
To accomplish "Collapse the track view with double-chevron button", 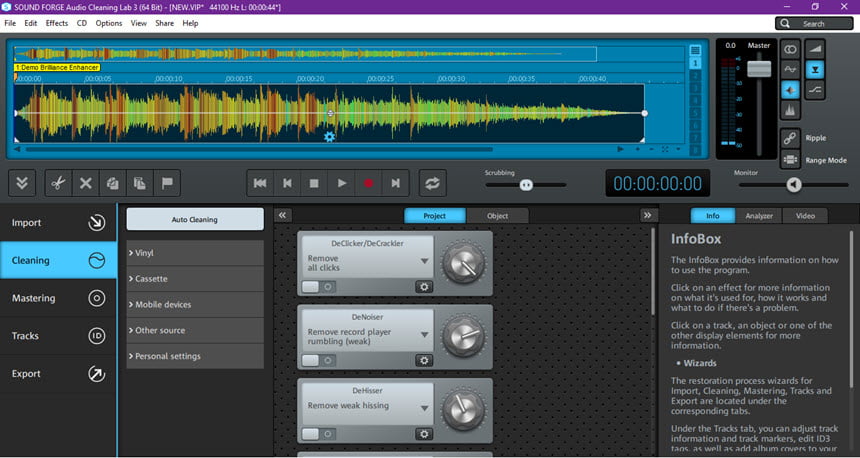I will coord(22,183).
